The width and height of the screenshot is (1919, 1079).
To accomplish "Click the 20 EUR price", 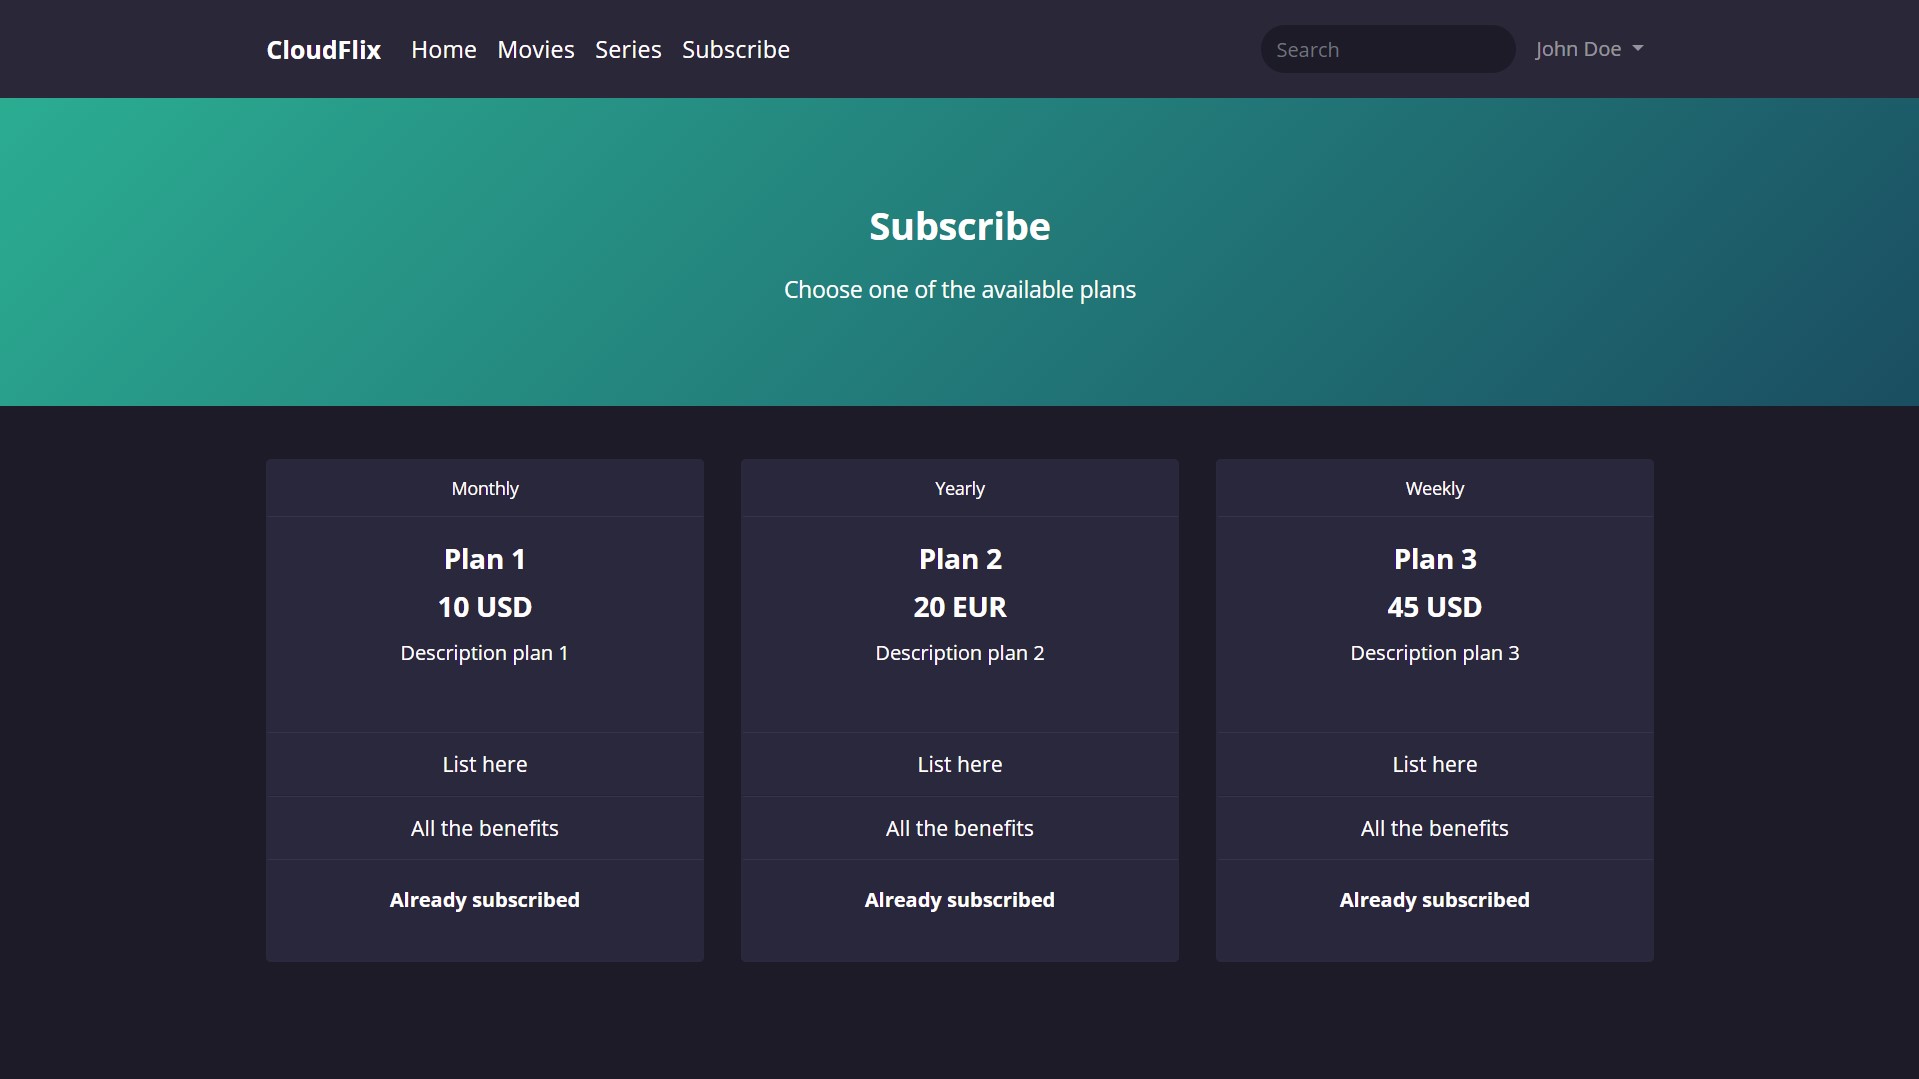I will (960, 607).
